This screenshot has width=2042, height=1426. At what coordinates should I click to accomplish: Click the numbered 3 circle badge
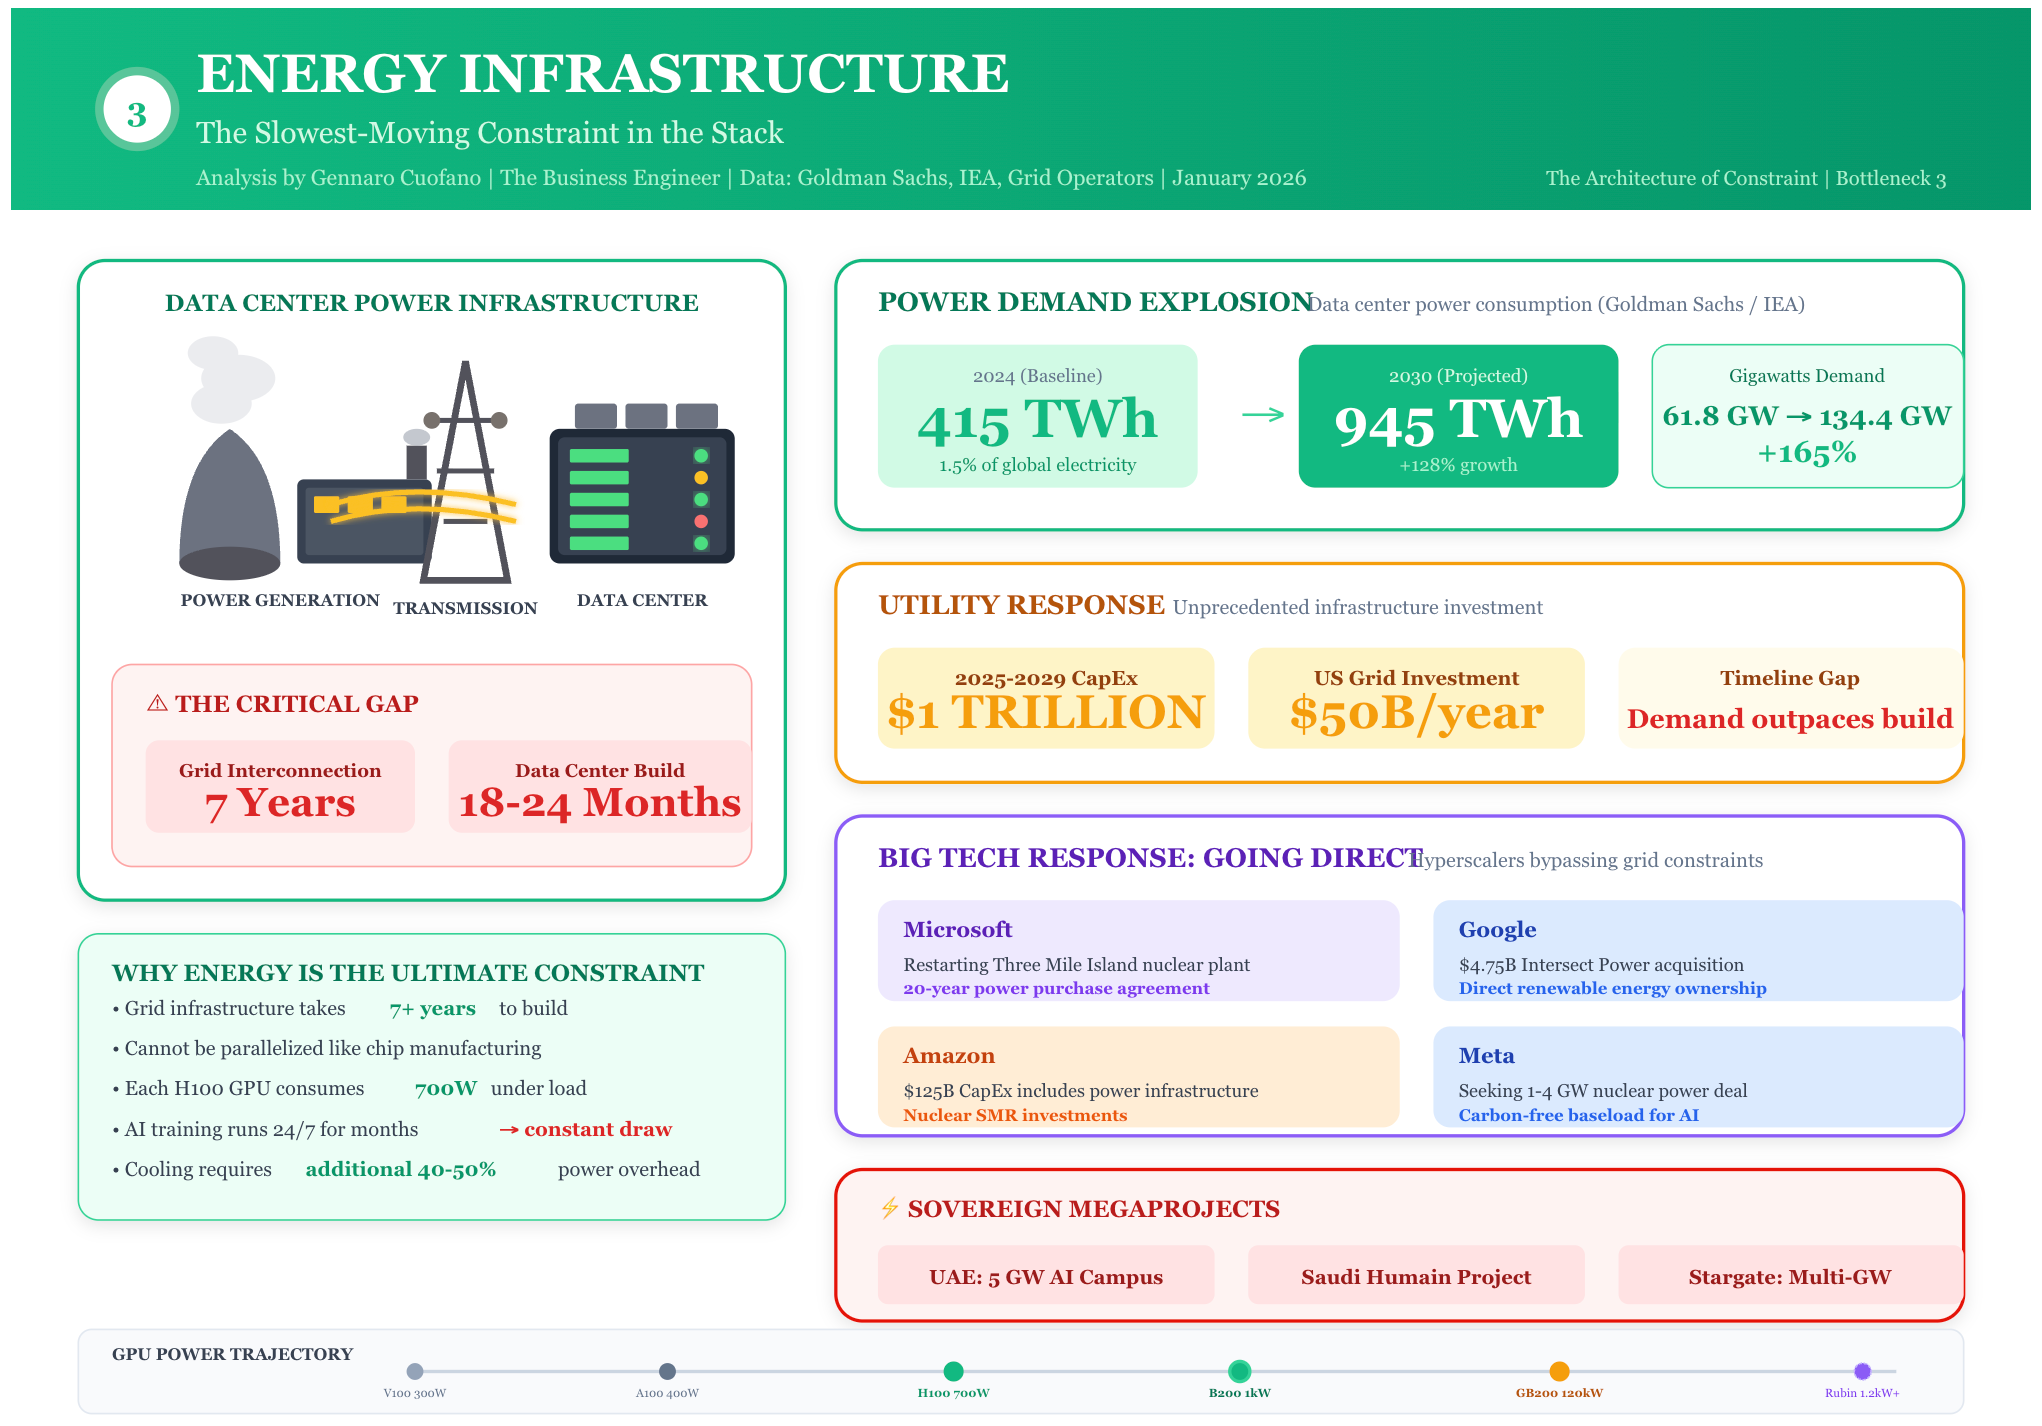(x=137, y=111)
